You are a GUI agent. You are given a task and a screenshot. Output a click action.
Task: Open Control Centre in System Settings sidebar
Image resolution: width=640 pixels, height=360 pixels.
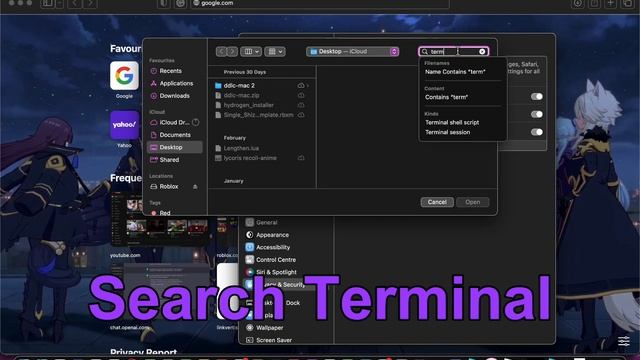coord(276,260)
